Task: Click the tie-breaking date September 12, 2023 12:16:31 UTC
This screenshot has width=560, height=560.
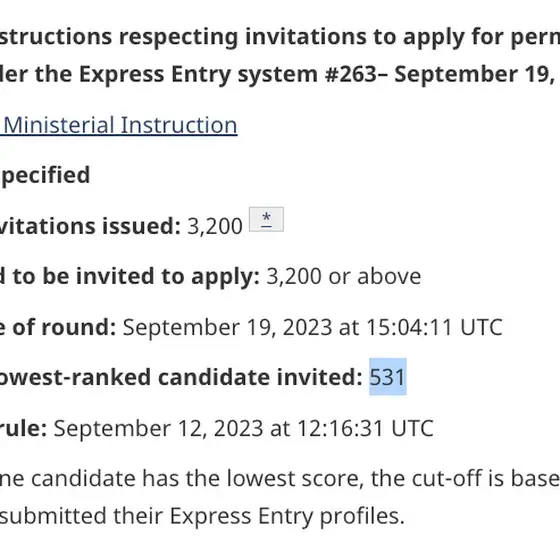Action: tap(244, 428)
